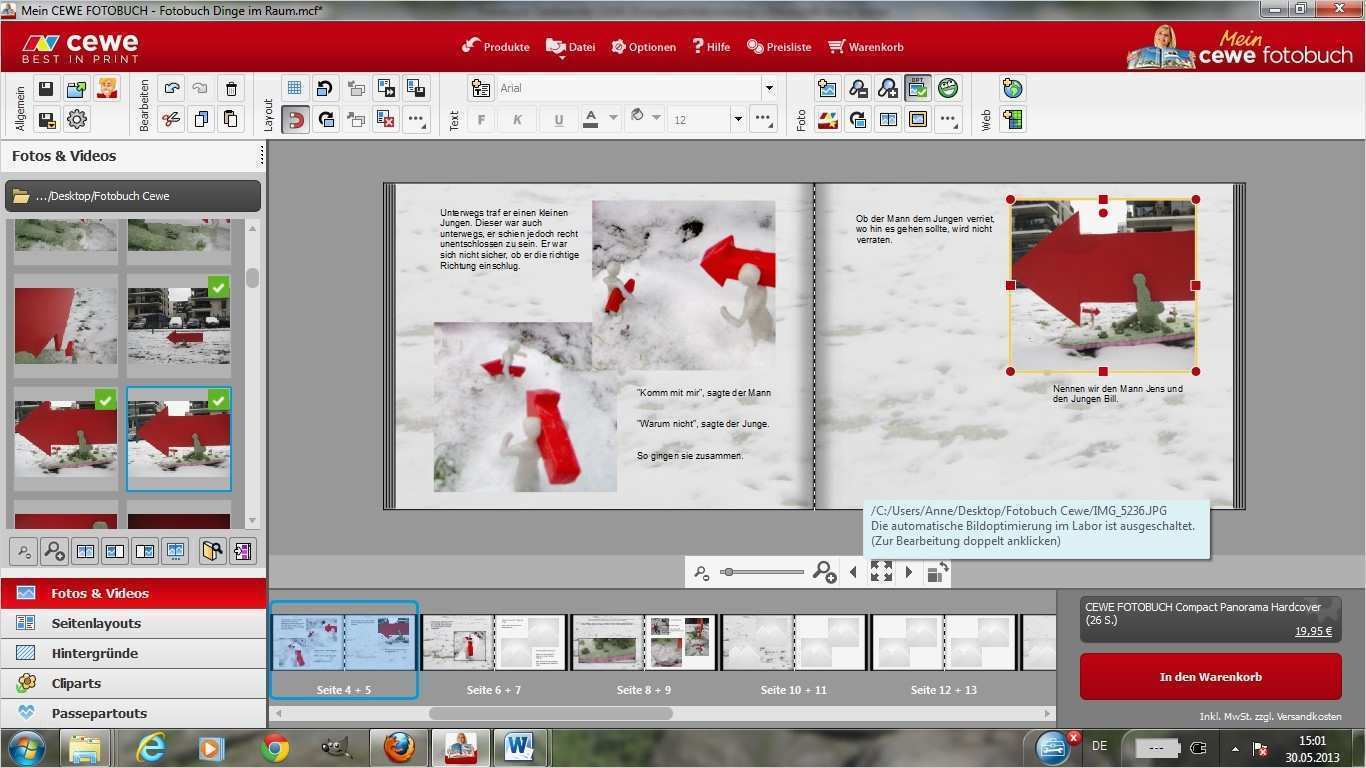Save the photo book with the disk icon

pyautogui.click(x=44, y=88)
